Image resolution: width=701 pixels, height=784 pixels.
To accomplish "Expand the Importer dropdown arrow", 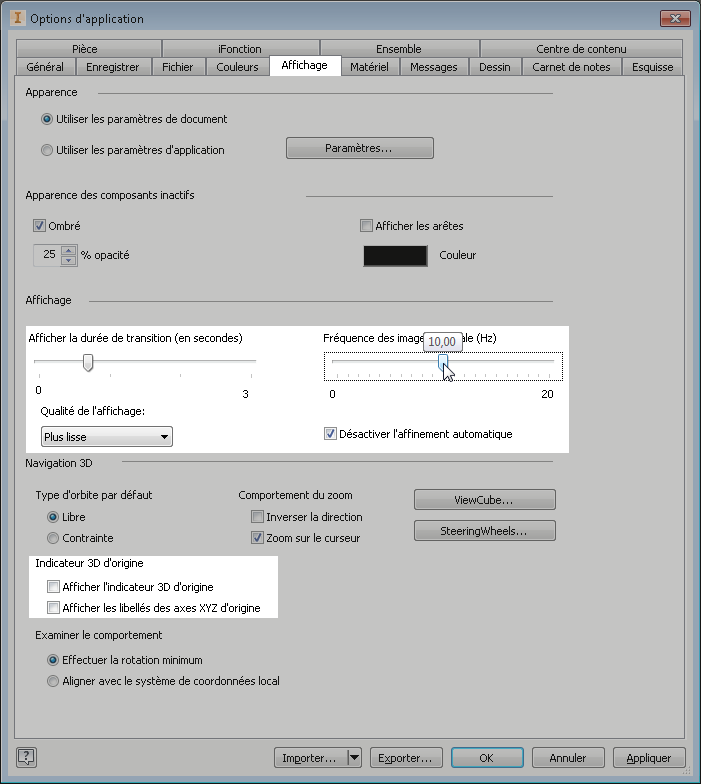I will click(x=354, y=758).
